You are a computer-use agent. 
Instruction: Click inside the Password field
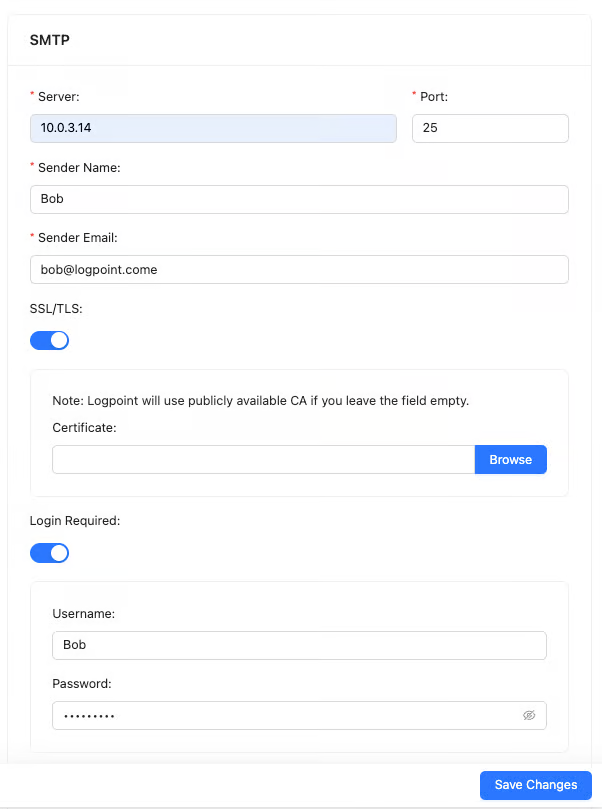coord(280,715)
